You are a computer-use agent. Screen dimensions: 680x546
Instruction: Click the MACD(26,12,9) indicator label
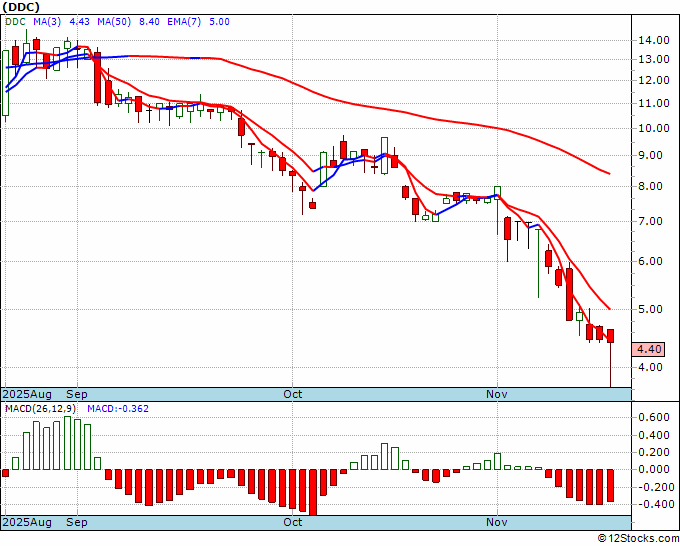click(x=40, y=409)
